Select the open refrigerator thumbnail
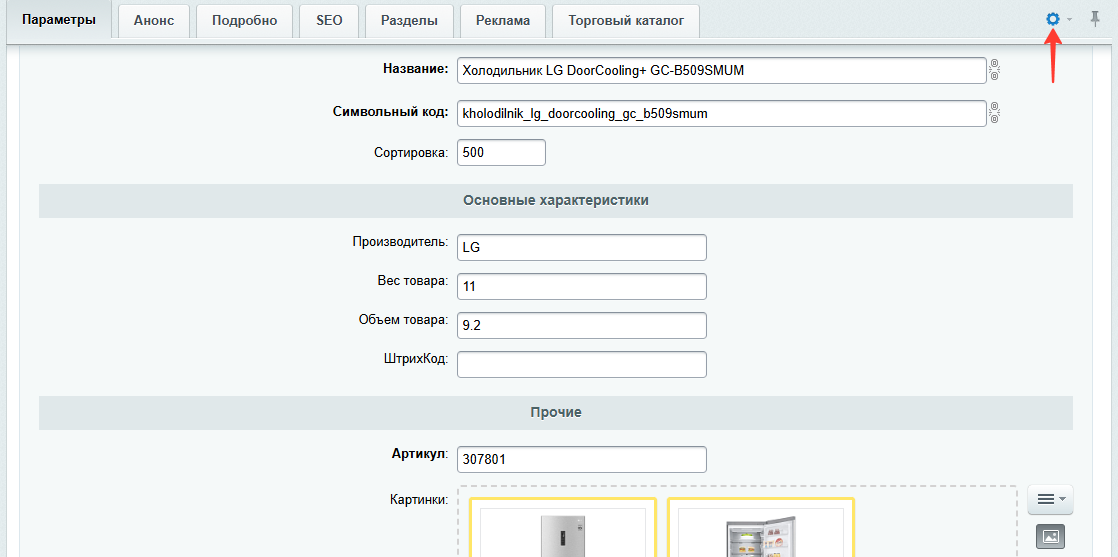 click(761, 527)
